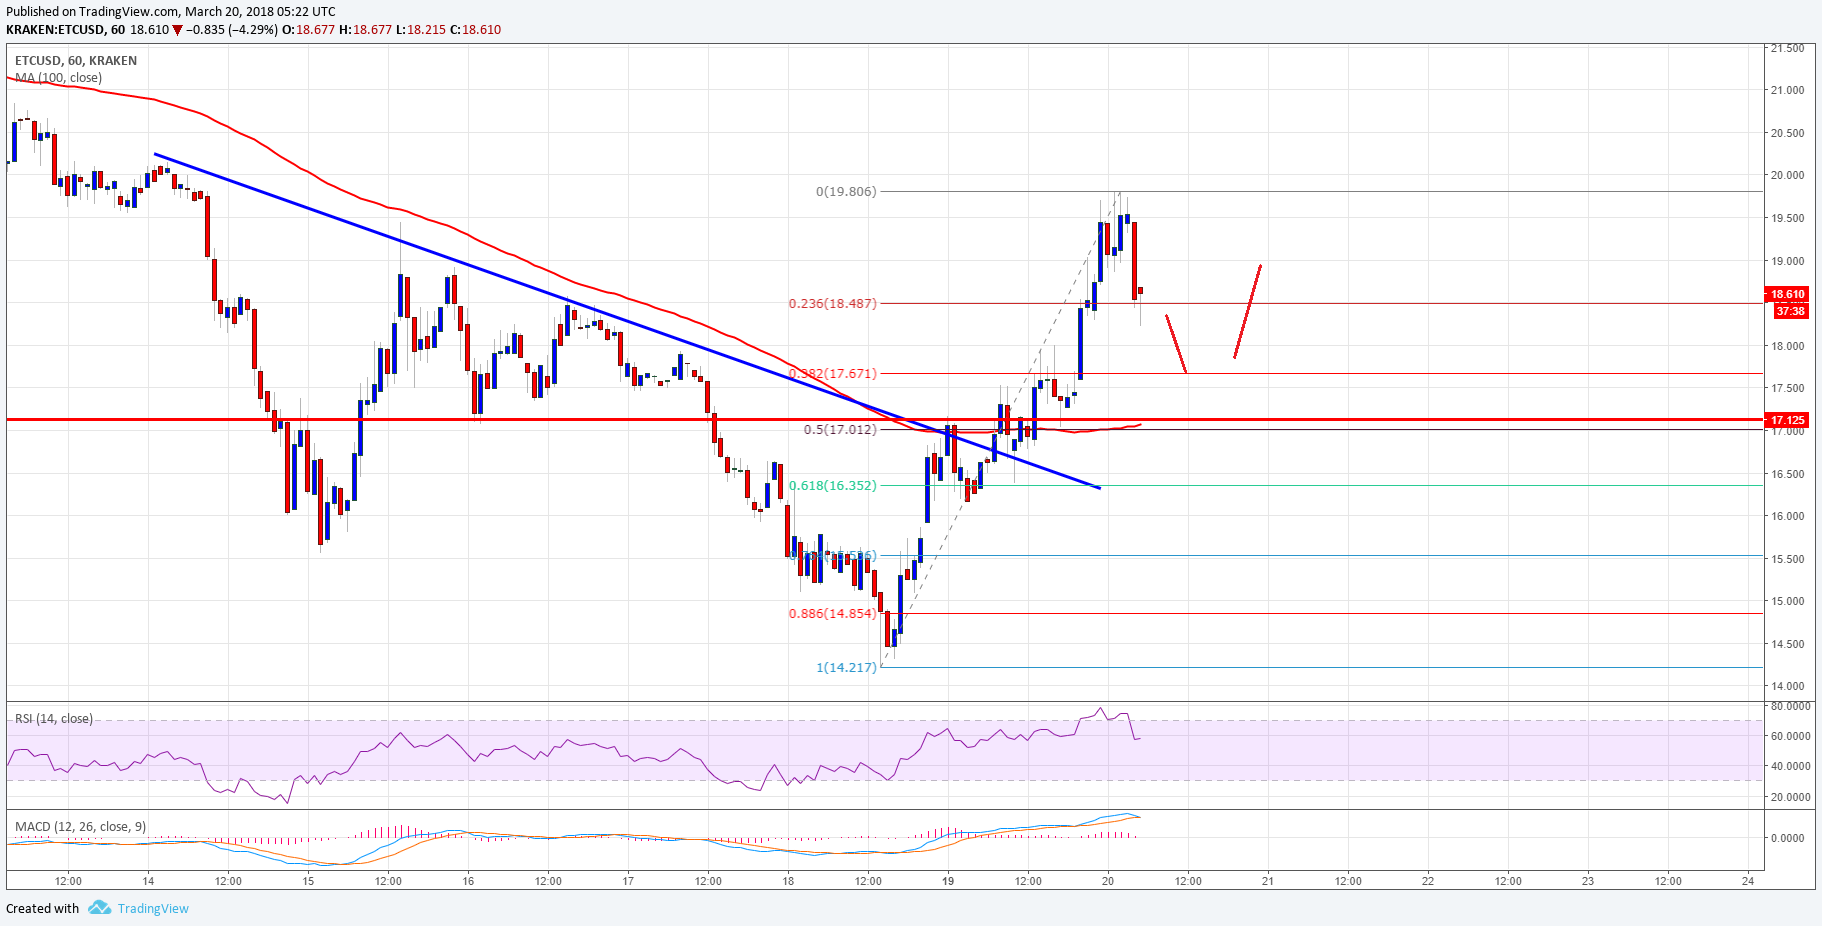This screenshot has width=1822, height=926.
Task: Click the C:18.610 close value
Action: (475, 30)
